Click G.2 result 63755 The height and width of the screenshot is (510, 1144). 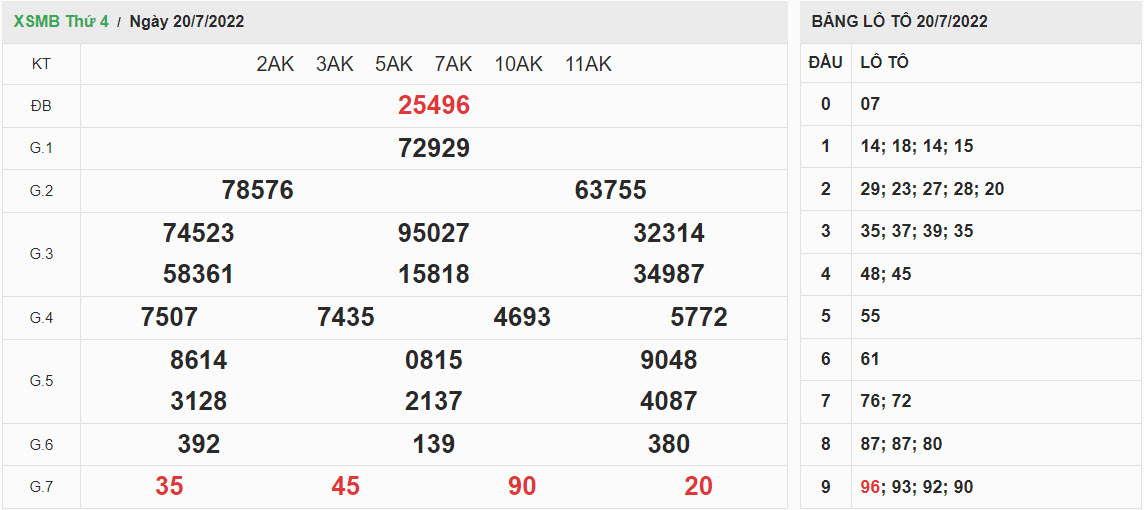(x=610, y=191)
